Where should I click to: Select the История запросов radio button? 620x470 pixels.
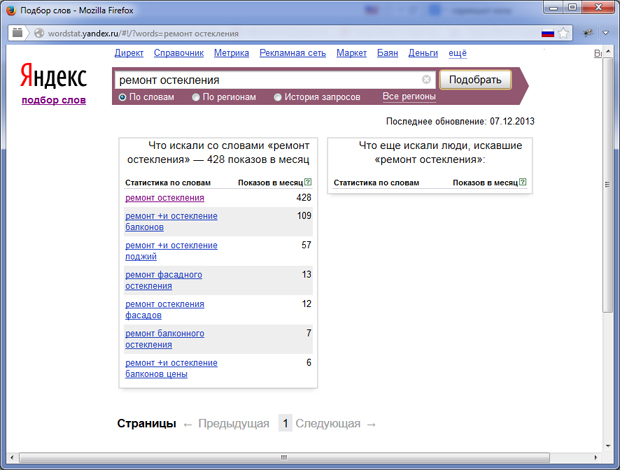(278, 97)
